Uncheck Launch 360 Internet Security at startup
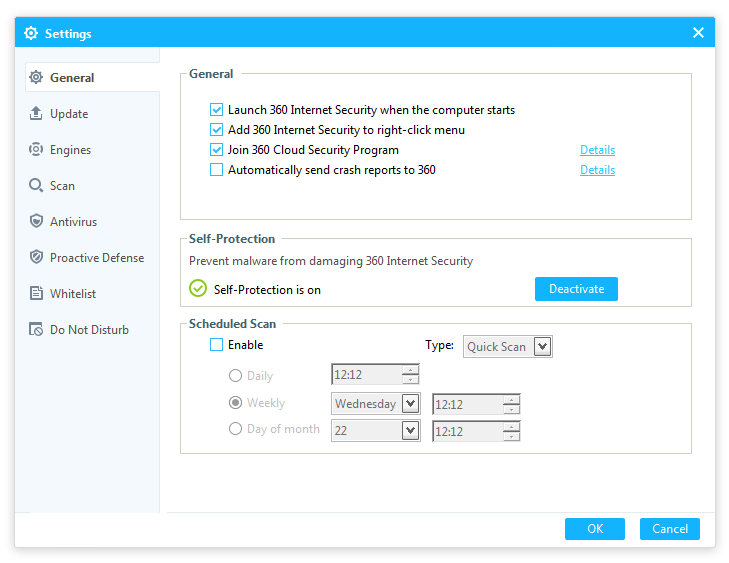Image resolution: width=729 pixels, height=563 pixels. [216, 110]
